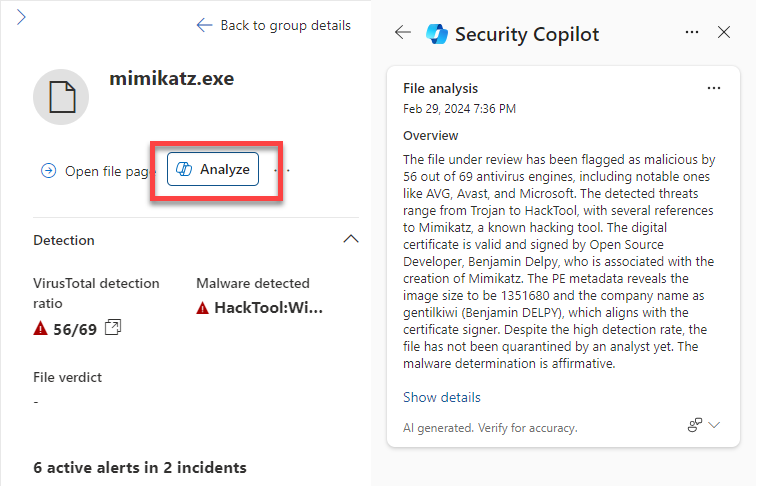
Task: Click the 56/69 detection ratio value
Action: pos(75,330)
